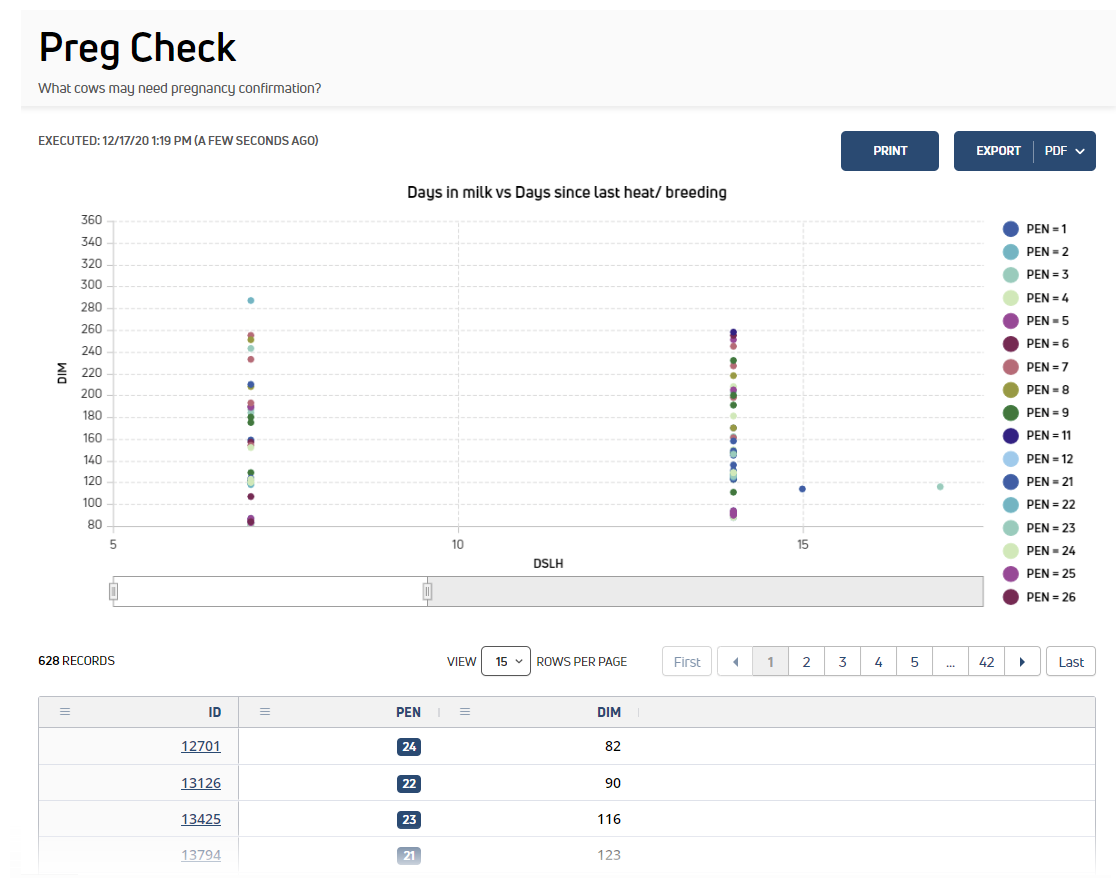Viewport: 1116px width, 888px height.
Task: Select page 42 in pagination
Action: (986, 662)
